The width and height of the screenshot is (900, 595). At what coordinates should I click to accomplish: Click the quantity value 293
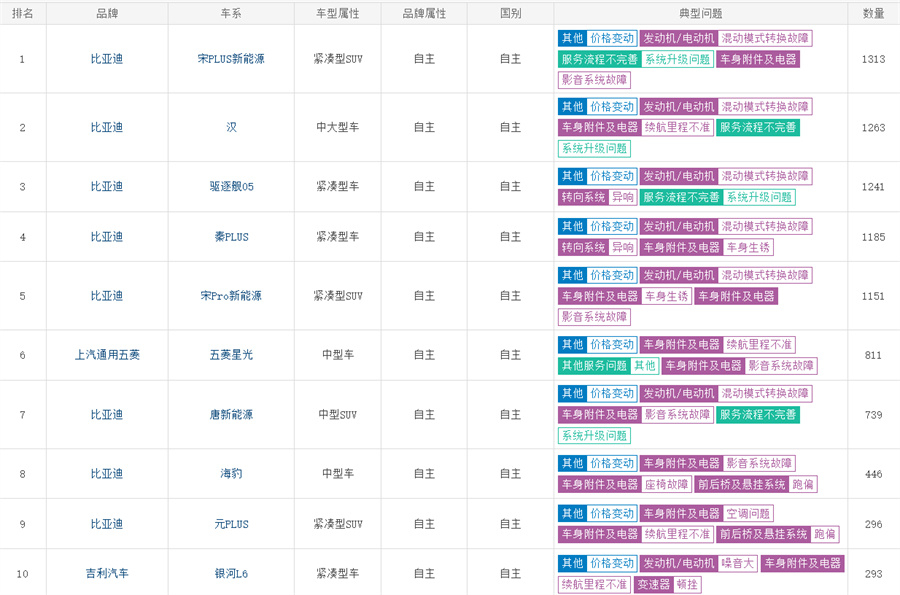(x=873, y=573)
